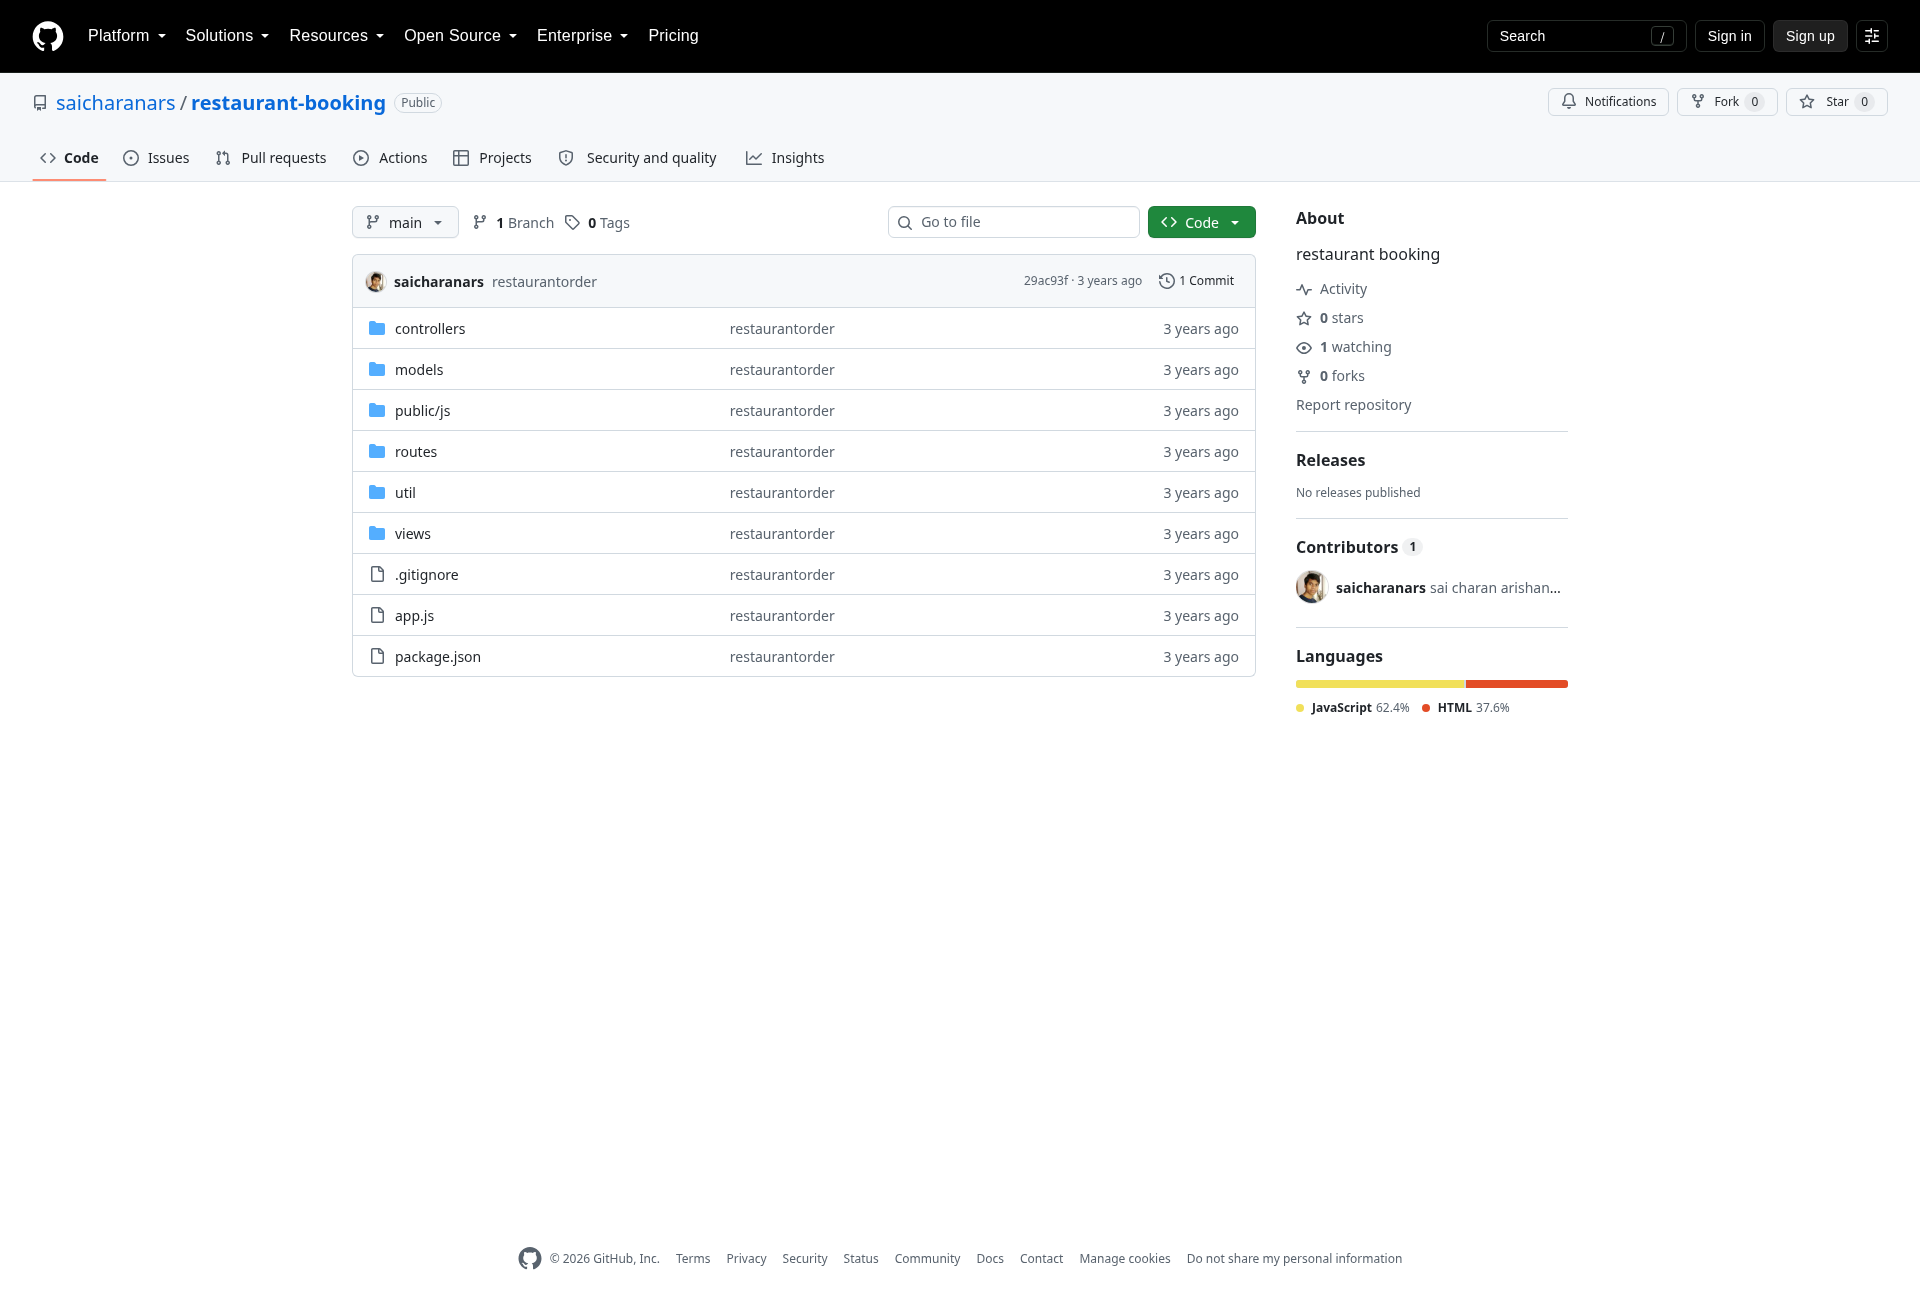Expand the main branch dropdown
The width and height of the screenshot is (1920, 1311).
[405, 222]
